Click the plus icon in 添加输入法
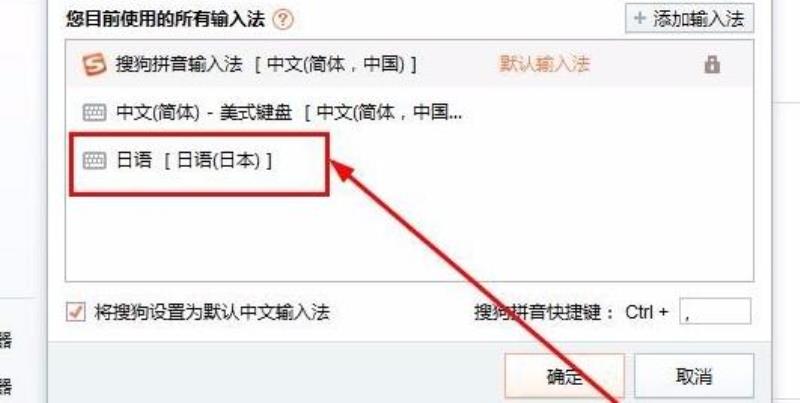Viewport: 800px width, 403px height. point(639,19)
